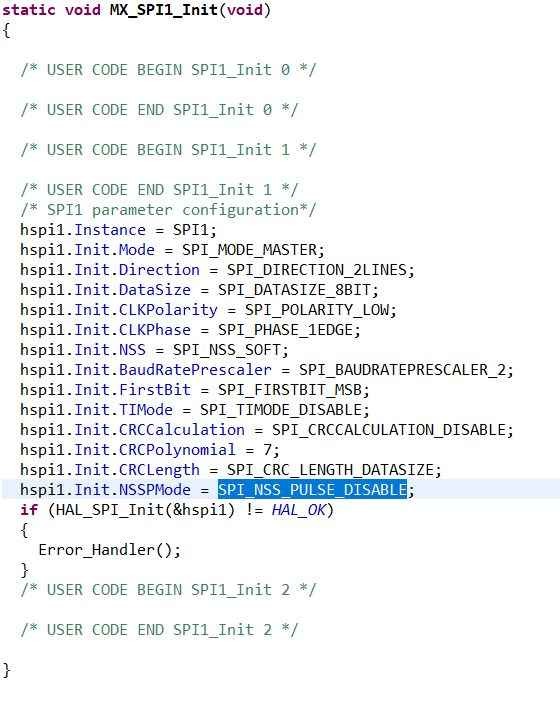Click the Direction field name
The width and height of the screenshot is (560, 701).
159,270
